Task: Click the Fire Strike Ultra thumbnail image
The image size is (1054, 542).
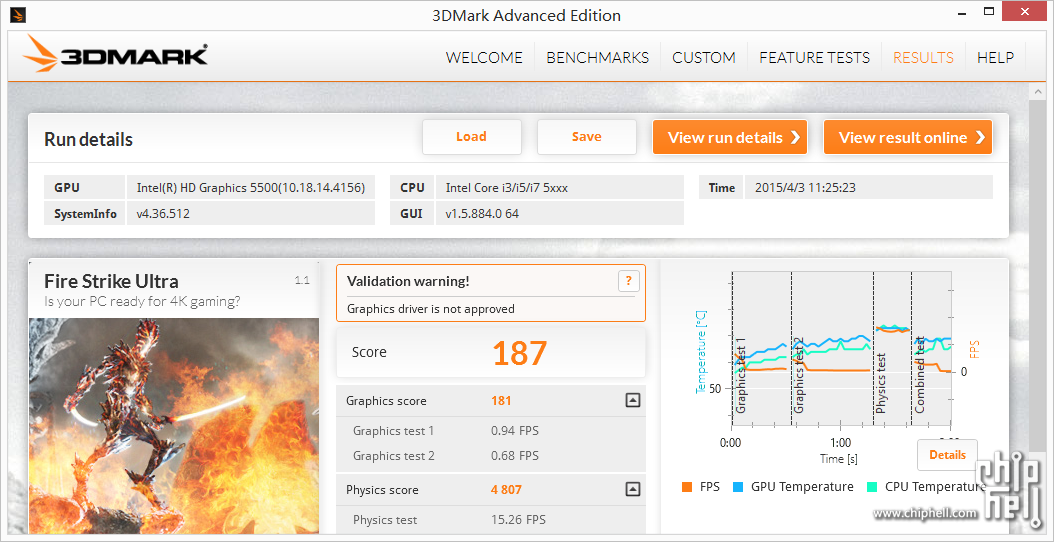Action: click(x=174, y=426)
